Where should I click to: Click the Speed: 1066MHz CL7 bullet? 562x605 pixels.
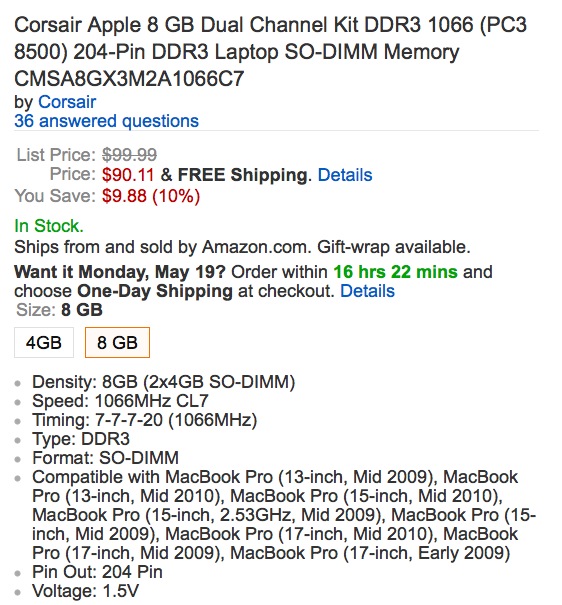click(120, 401)
